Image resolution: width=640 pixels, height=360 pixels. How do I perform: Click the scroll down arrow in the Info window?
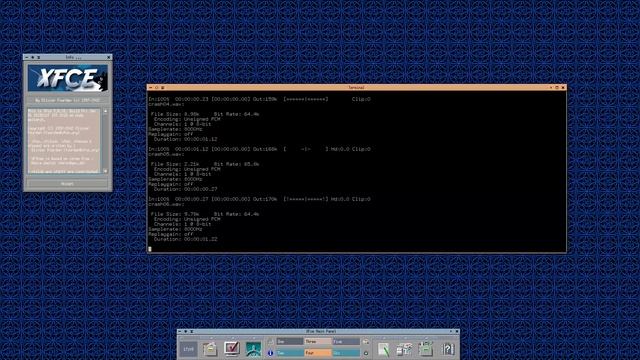click(x=105, y=171)
